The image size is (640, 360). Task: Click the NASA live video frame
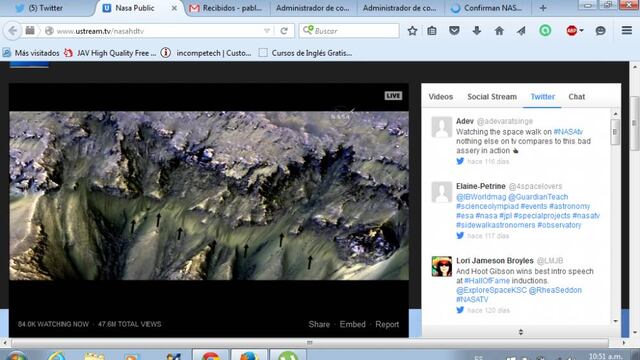[209, 196]
